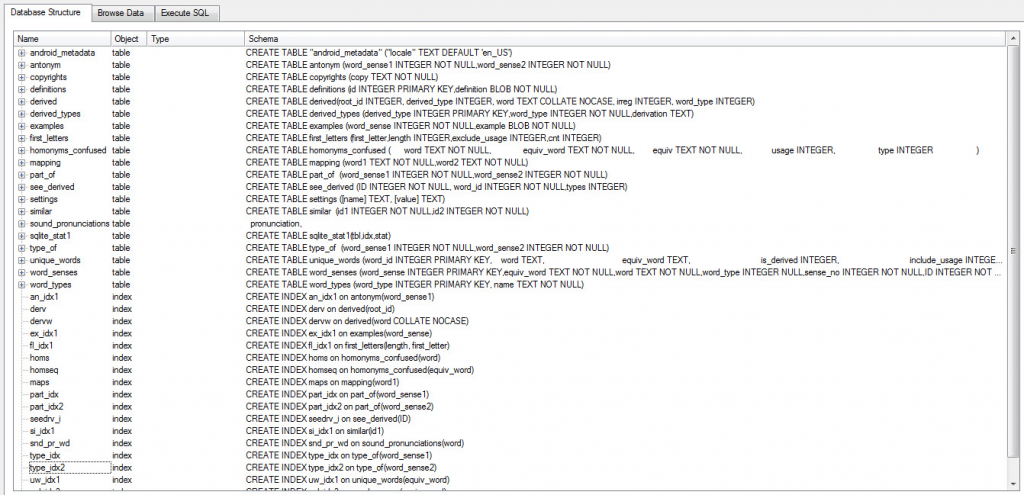Expand the sqlite_stat1 table node
This screenshot has height=495, width=1024.
(21, 235)
